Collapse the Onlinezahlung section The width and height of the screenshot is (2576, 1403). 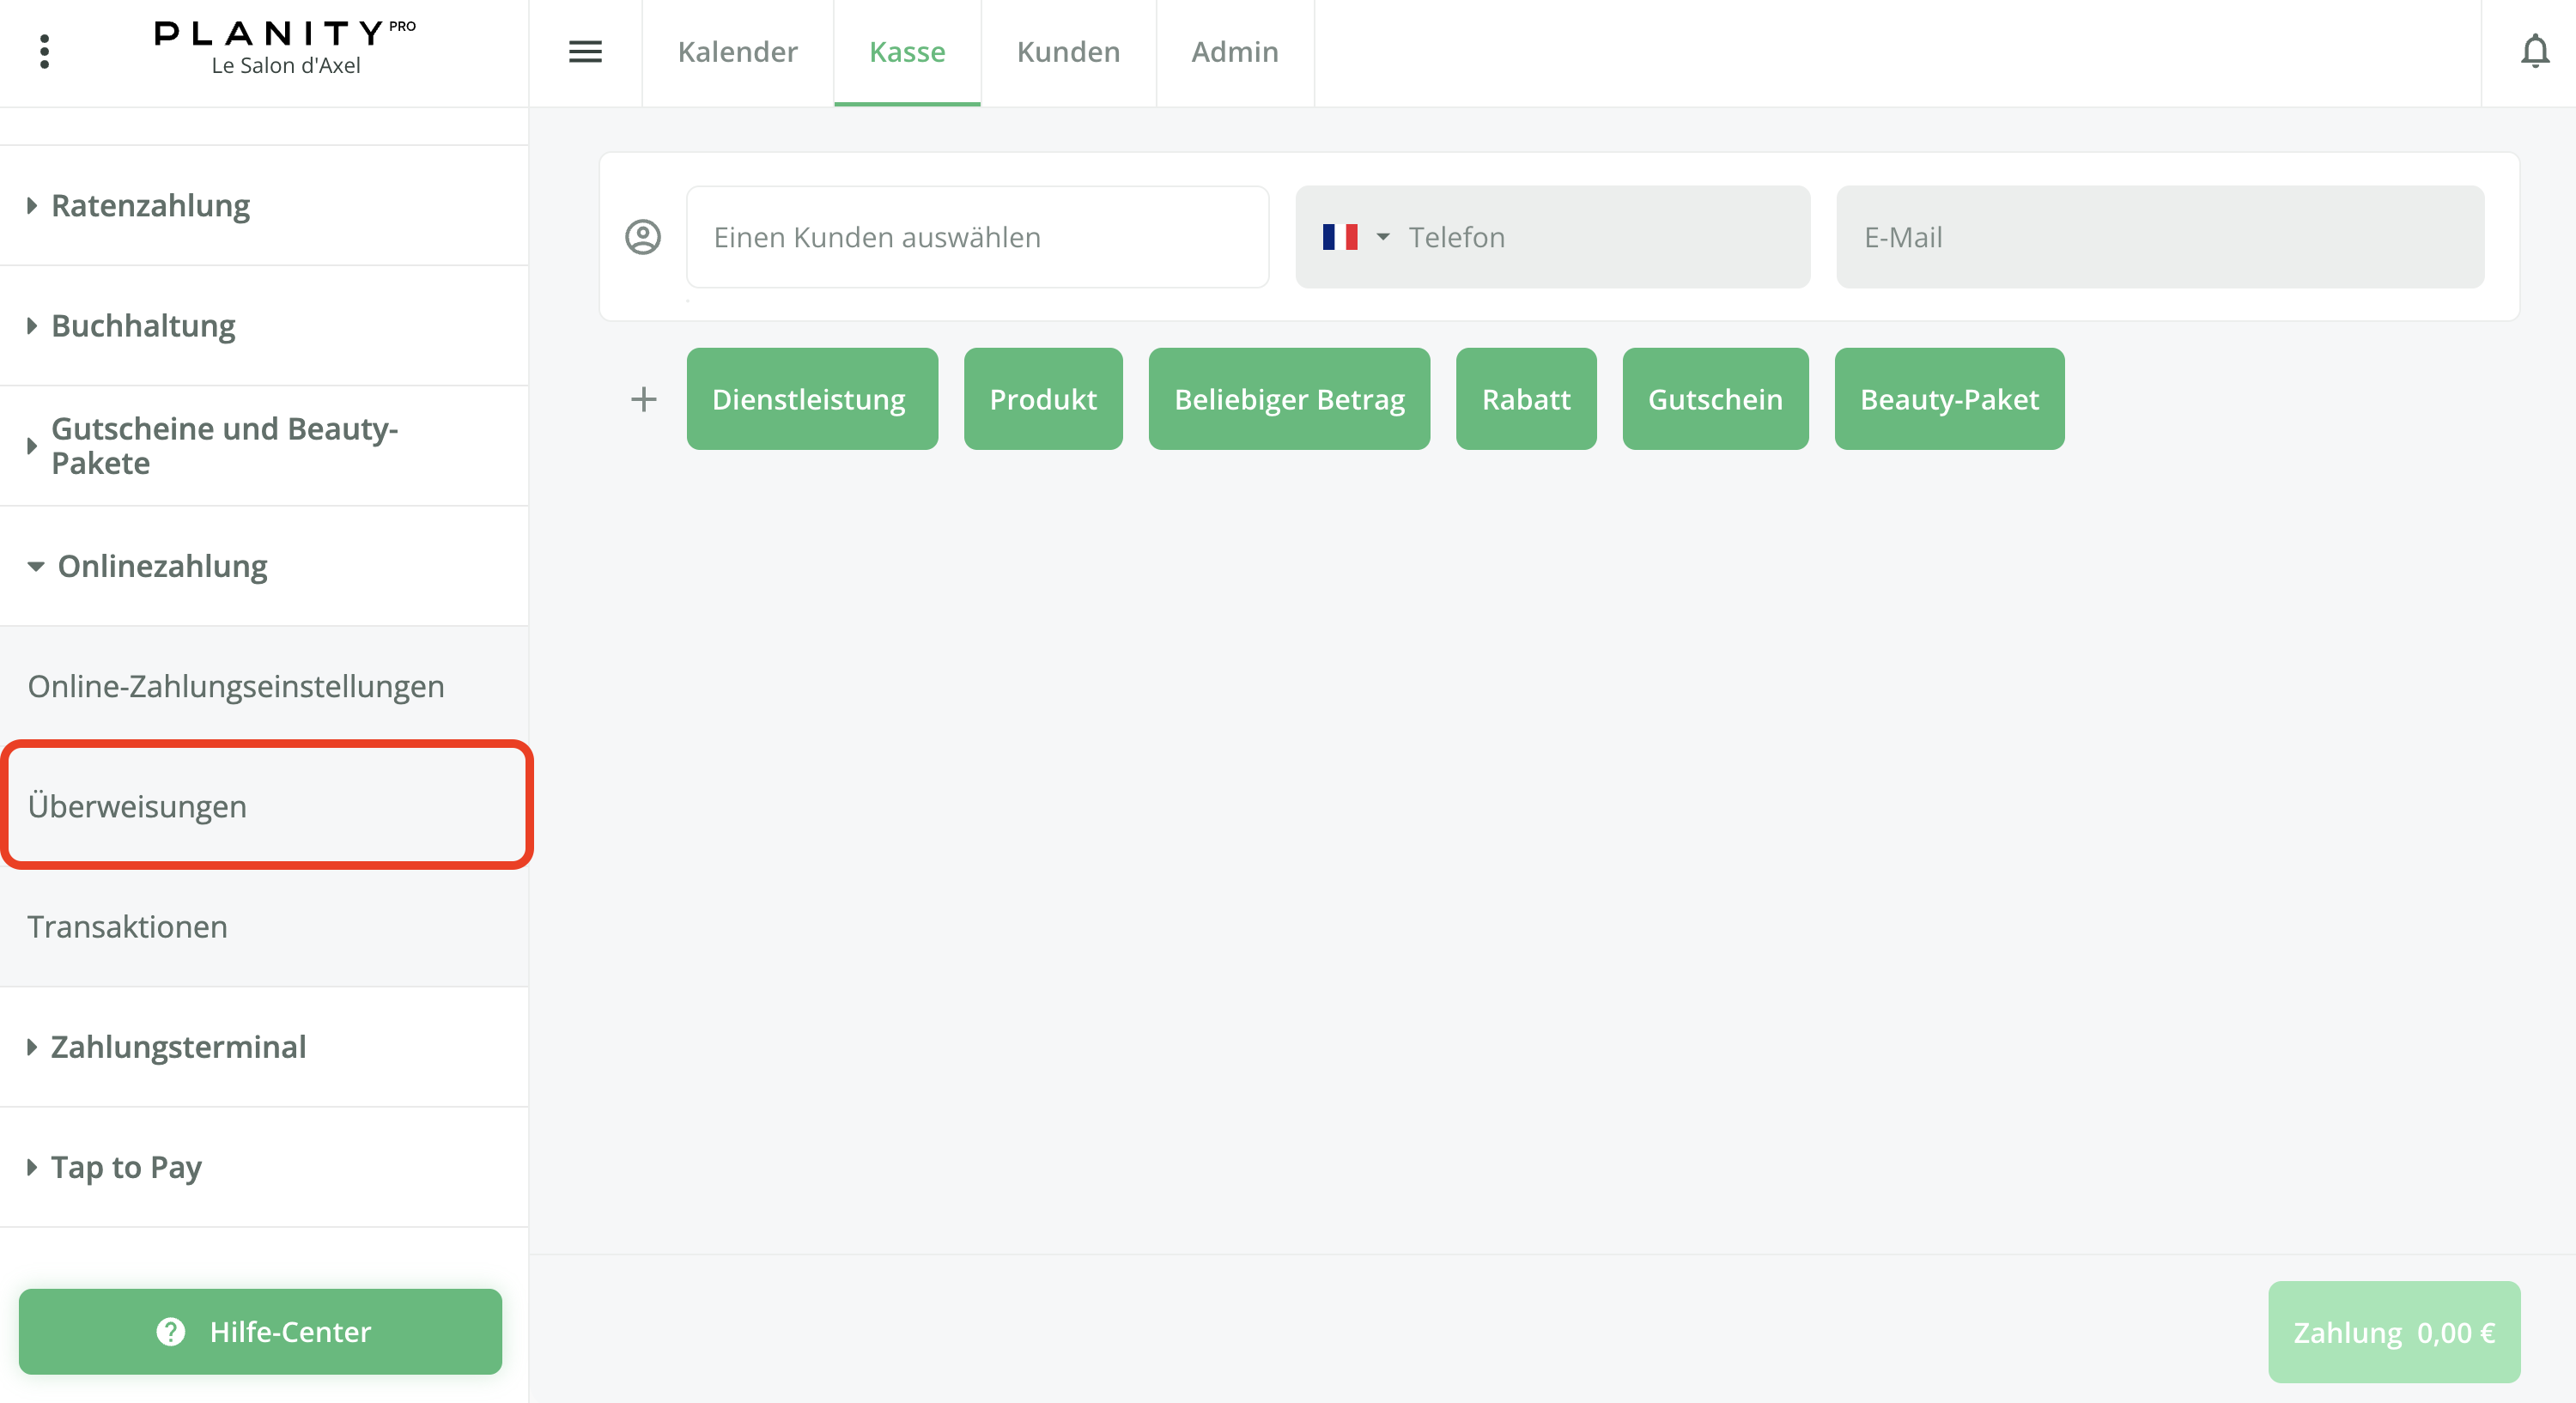pos(162,566)
